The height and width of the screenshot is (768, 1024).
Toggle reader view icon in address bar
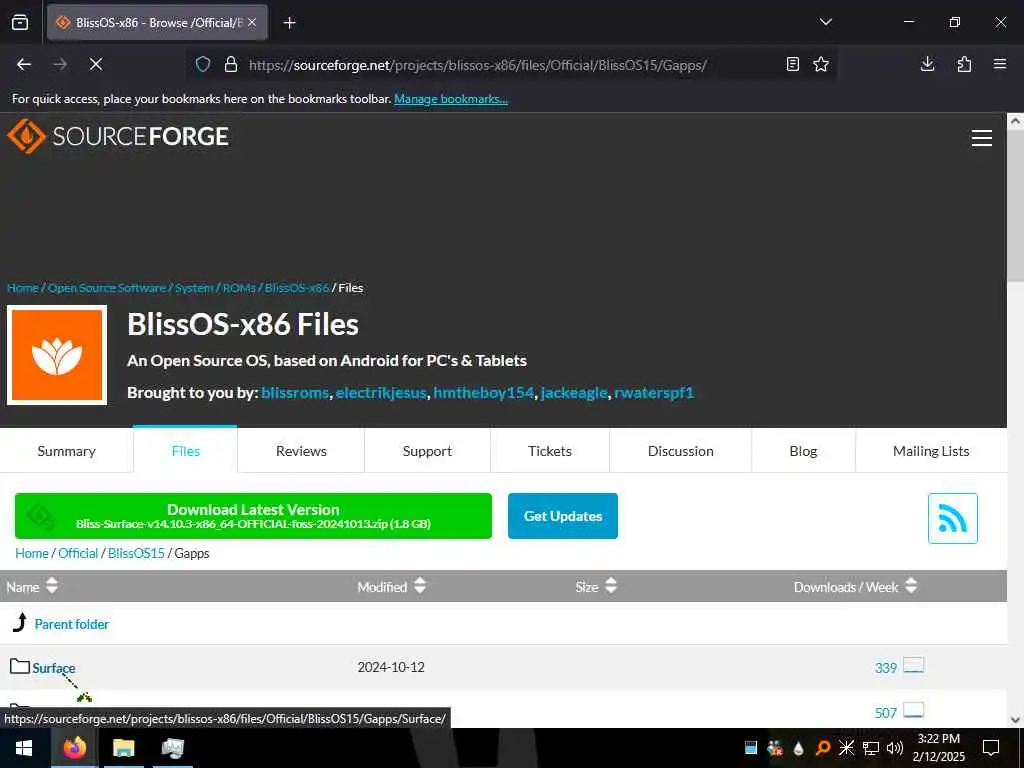point(793,64)
